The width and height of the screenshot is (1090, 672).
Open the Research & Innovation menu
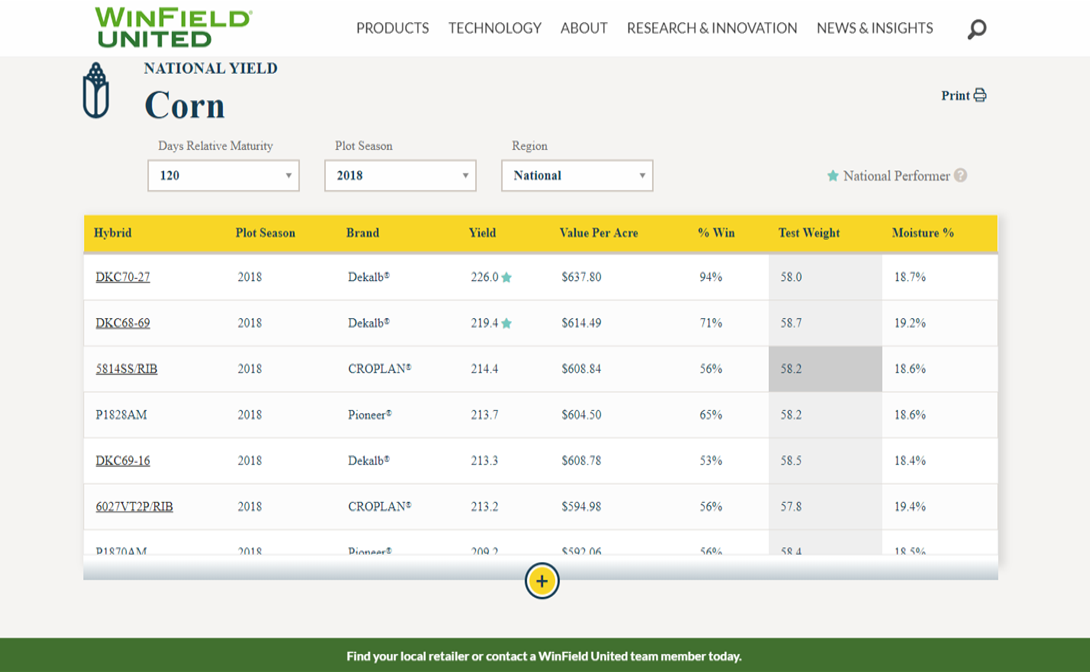[712, 28]
